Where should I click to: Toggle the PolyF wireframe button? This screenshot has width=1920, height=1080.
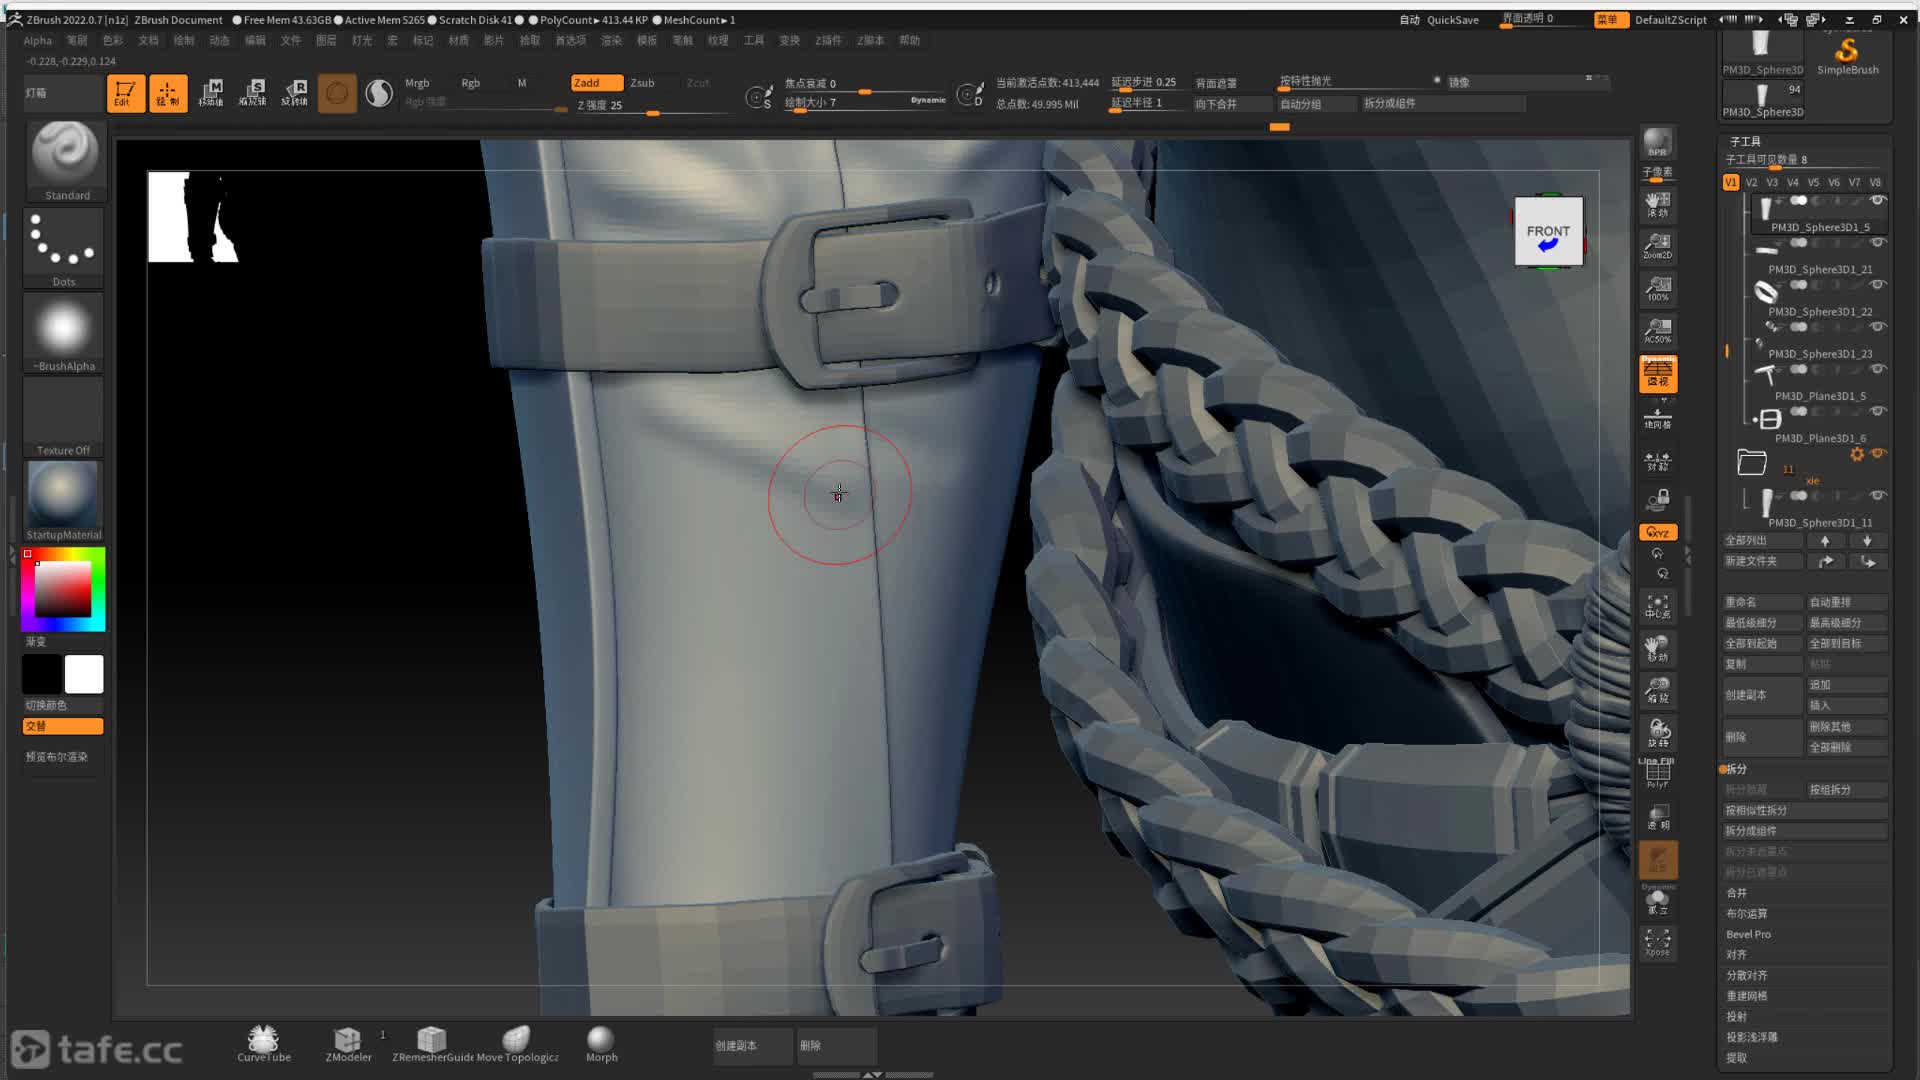[1658, 774]
